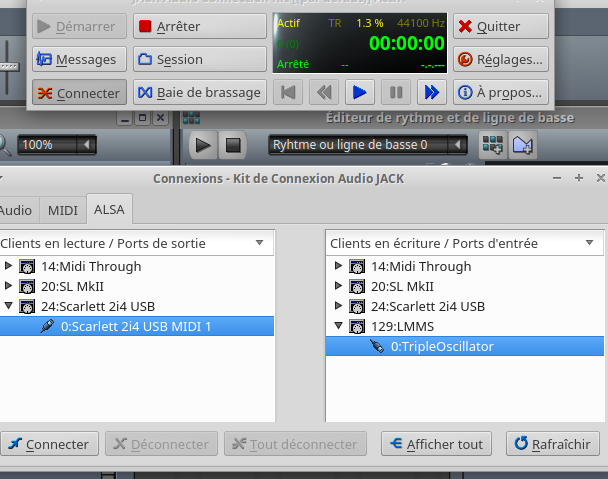
Task: Click the 1.3 % DSP load readout
Action: tap(370, 23)
